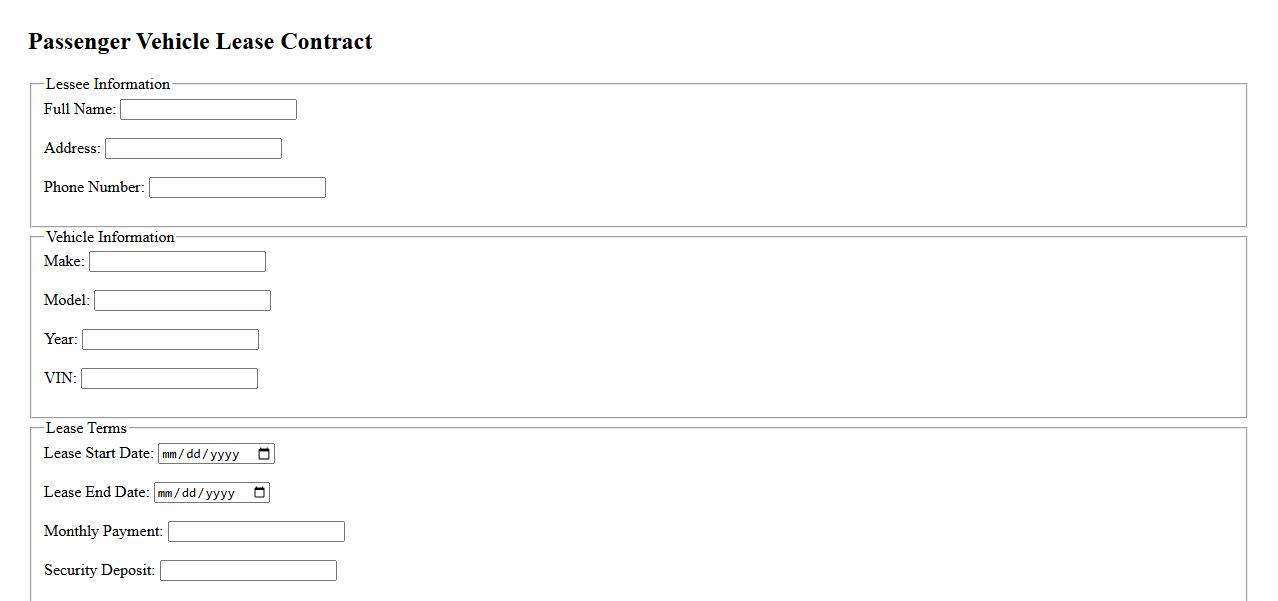The height and width of the screenshot is (601, 1278).
Task: Select the month segment of Lease End Date
Action: pyautogui.click(x=164, y=493)
